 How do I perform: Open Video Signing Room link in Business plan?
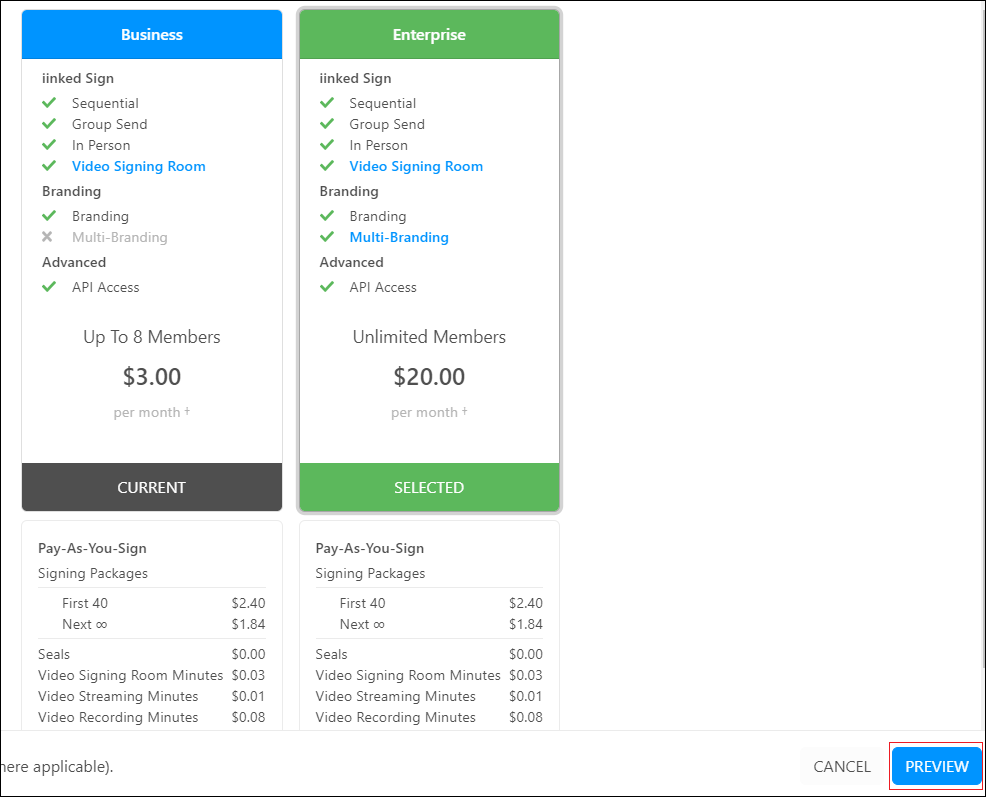138,166
